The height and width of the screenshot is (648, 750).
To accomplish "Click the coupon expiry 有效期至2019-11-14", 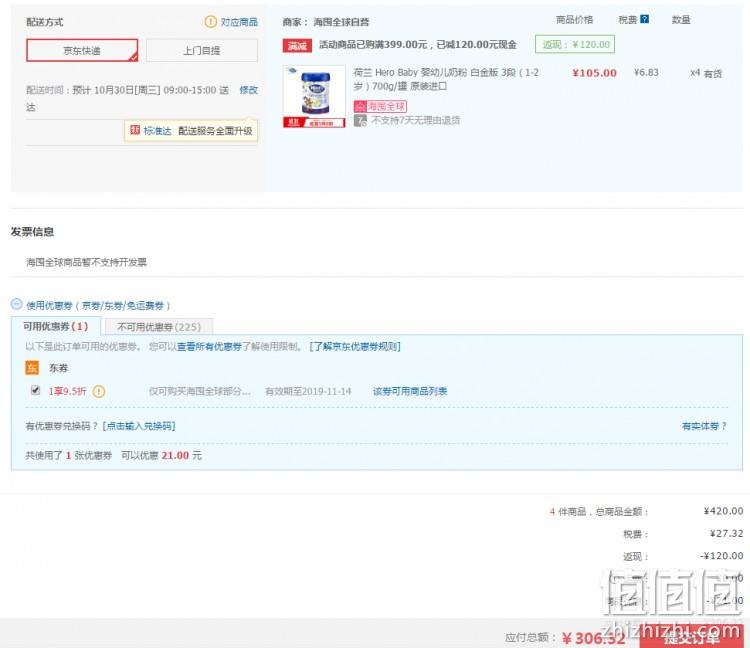I will pos(308,391).
